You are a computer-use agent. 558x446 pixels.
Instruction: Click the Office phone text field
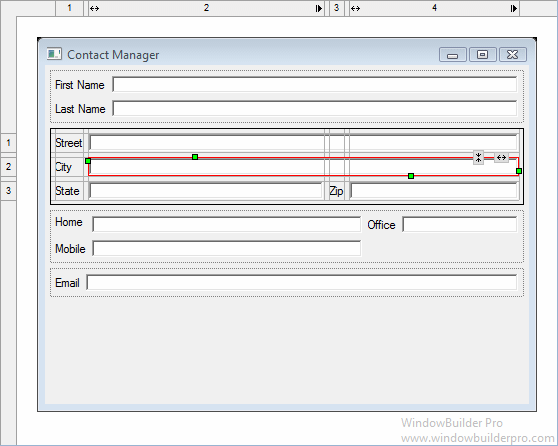pos(460,224)
